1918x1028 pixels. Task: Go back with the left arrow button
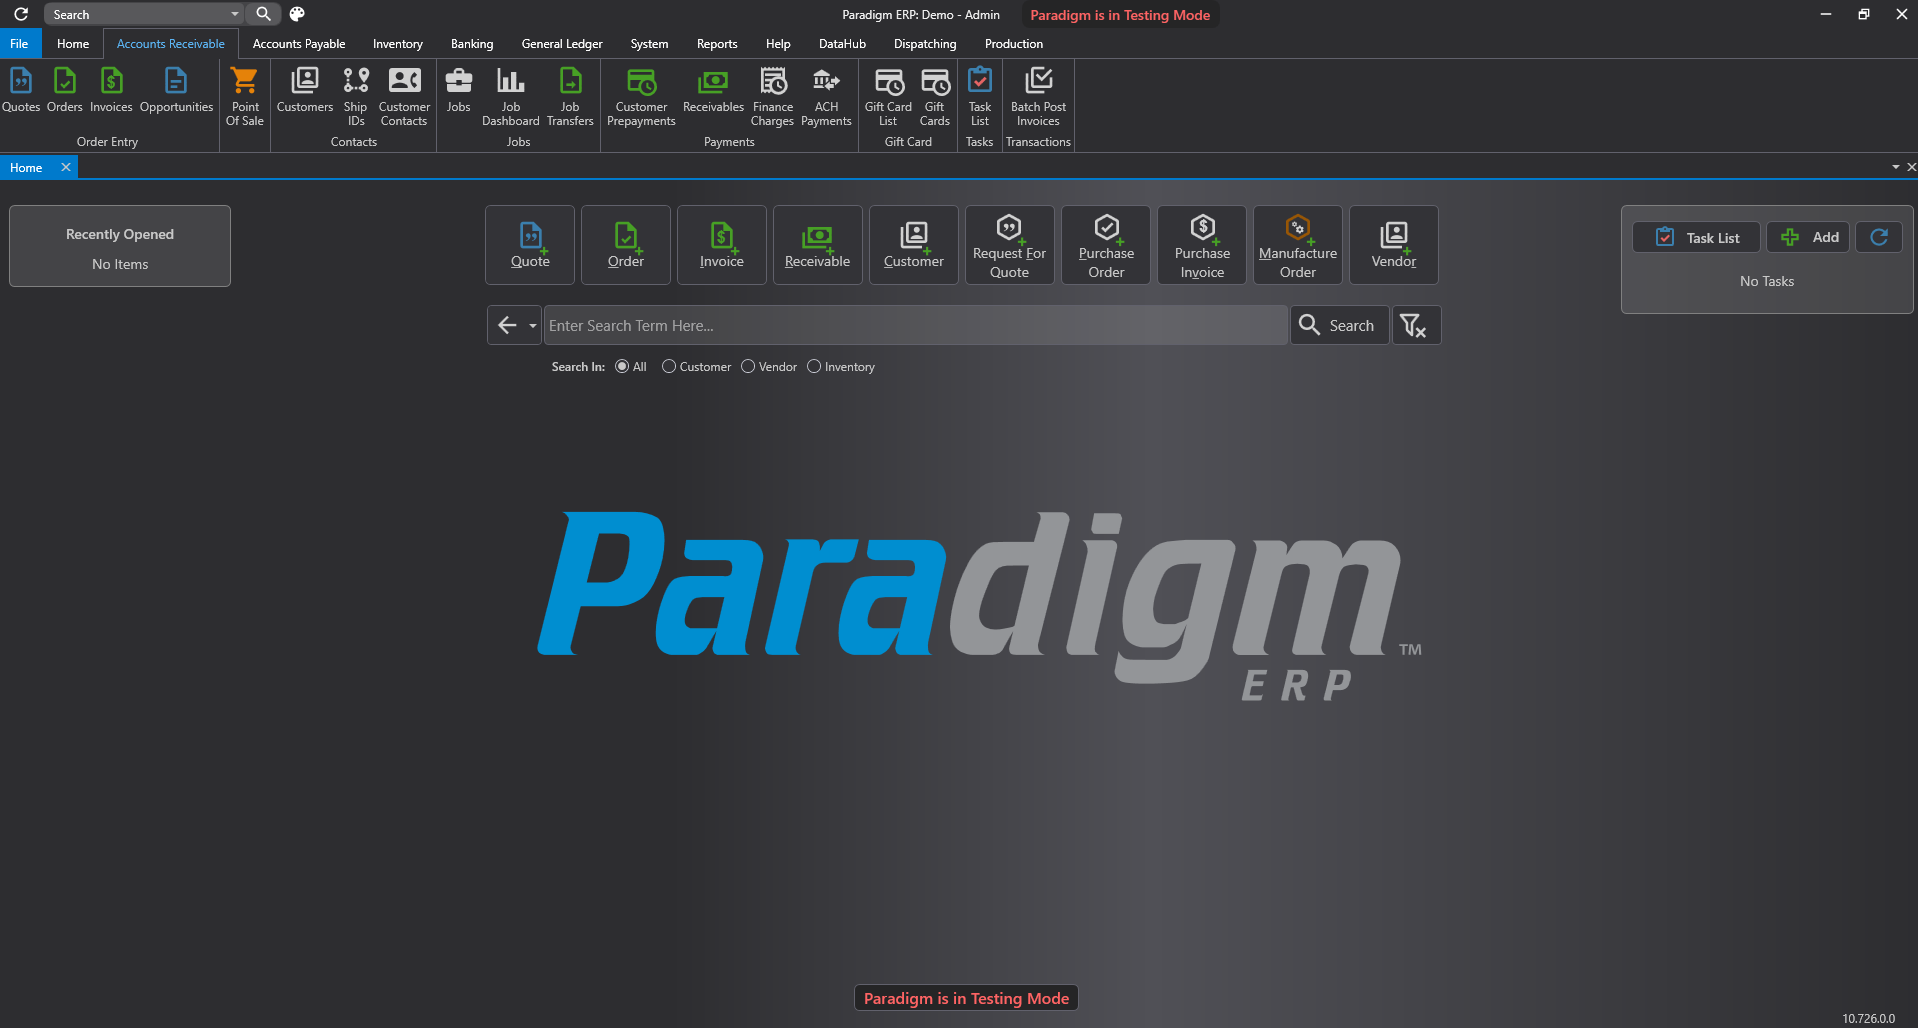click(507, 325)
